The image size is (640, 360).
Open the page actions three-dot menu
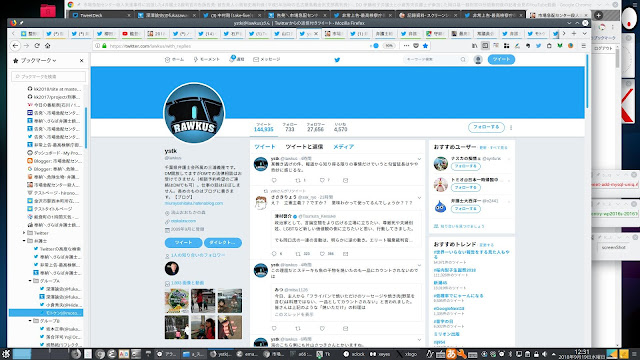click(x=406, y=46)
